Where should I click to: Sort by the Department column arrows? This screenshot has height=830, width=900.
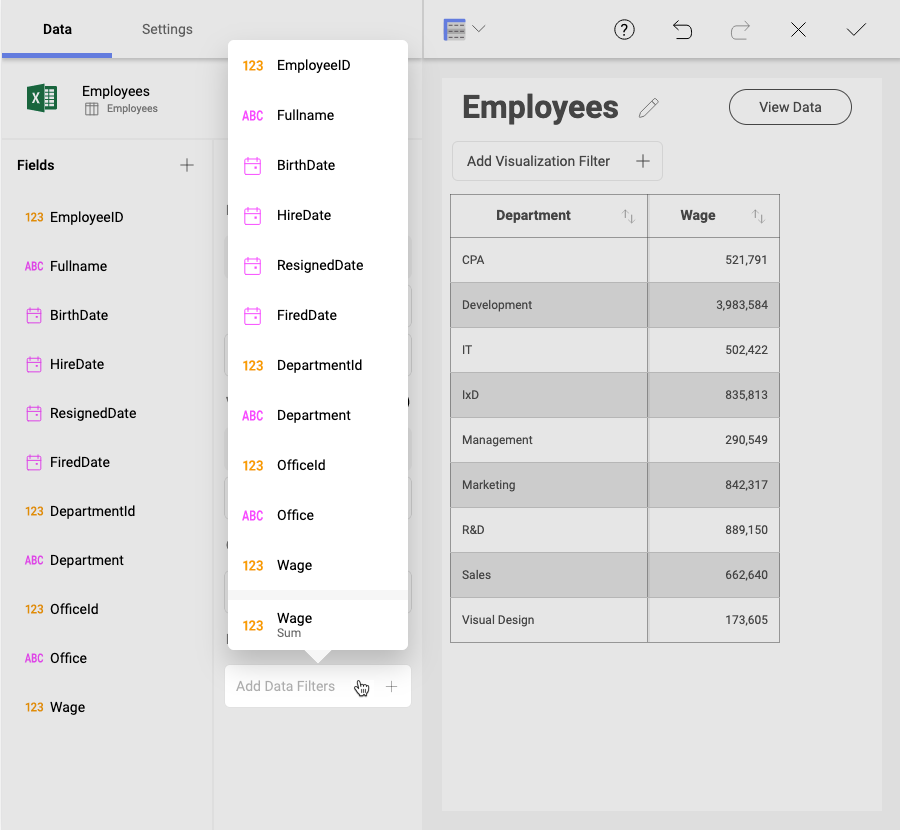click(628, 216)
